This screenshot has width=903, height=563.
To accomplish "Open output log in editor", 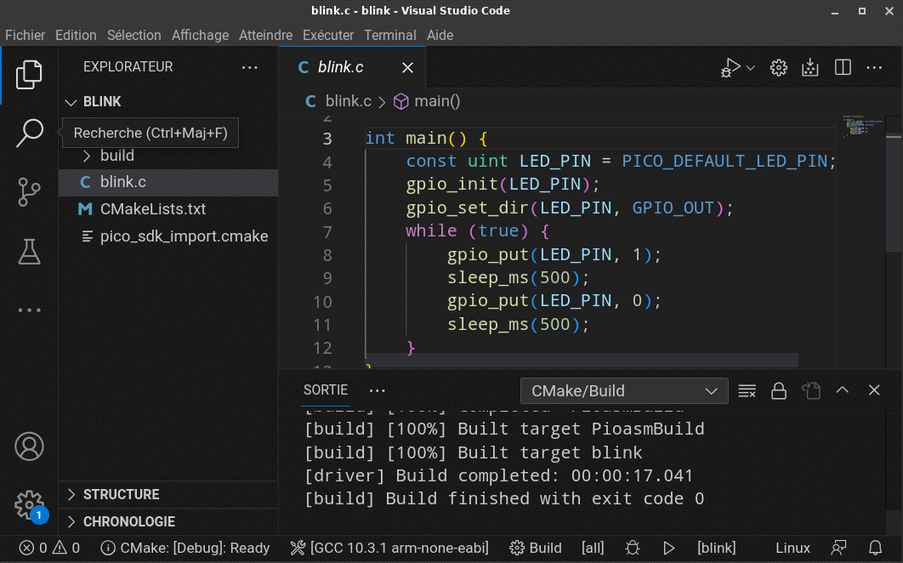I will 811,391.
